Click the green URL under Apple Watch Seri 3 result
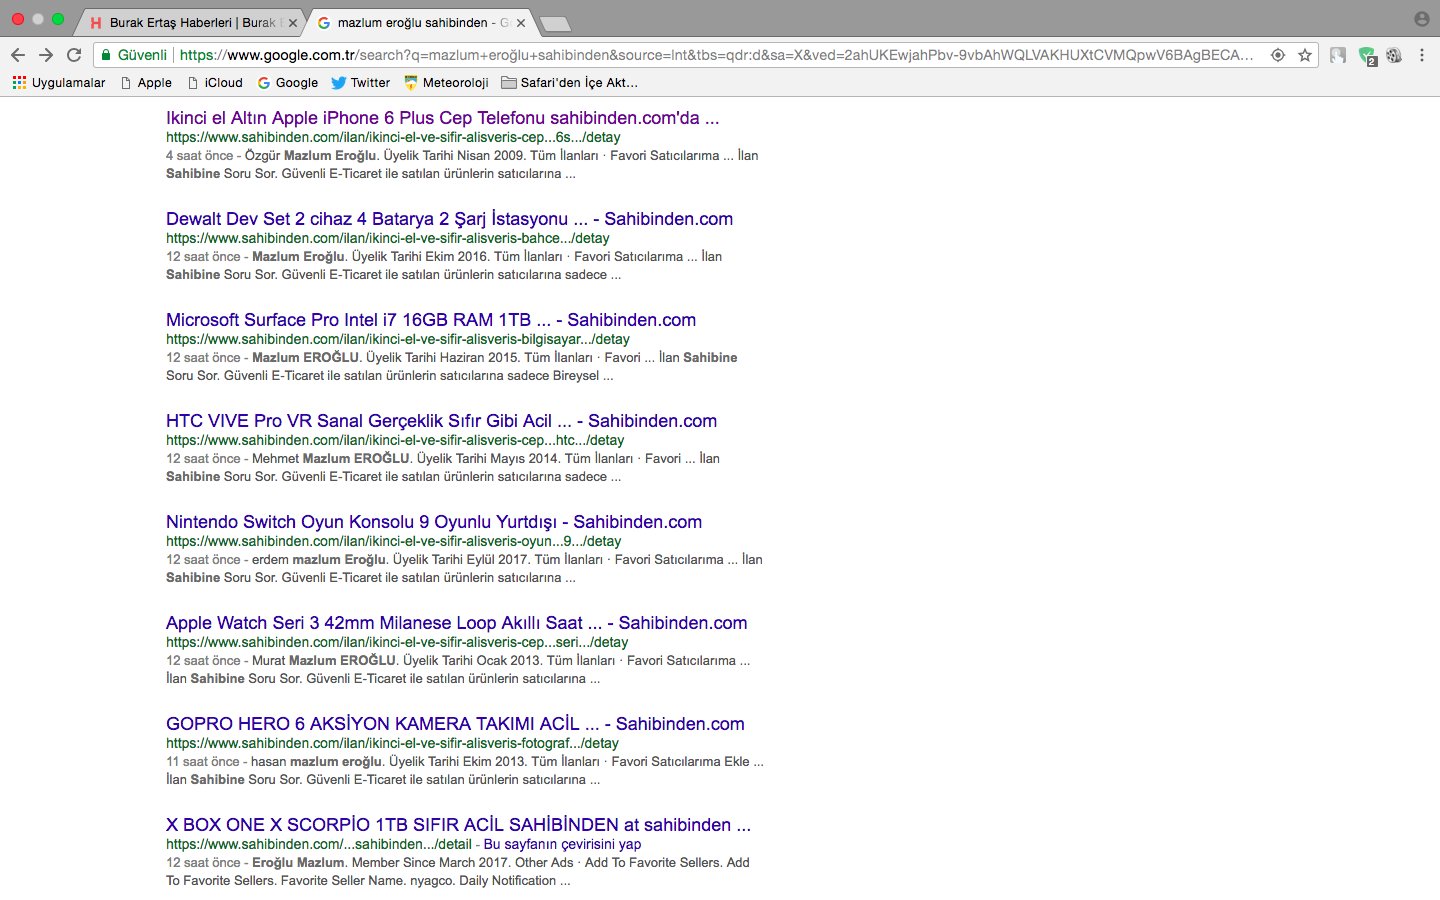Viewport: 1440px width, 900px height. pos(397,642)
